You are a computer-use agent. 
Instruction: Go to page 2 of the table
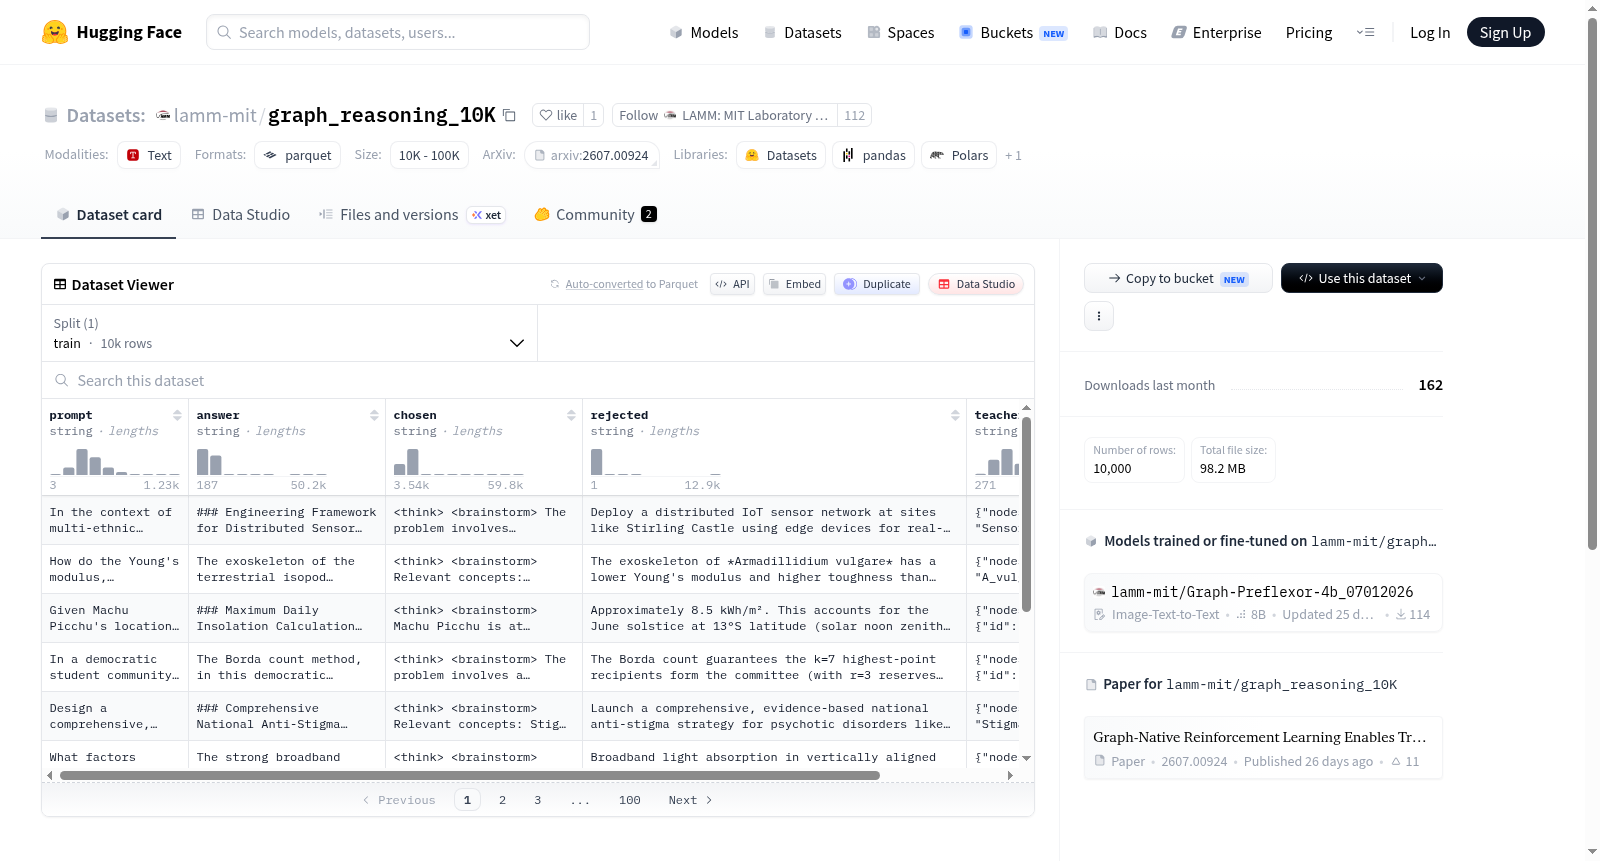click(x=502, y=800)
